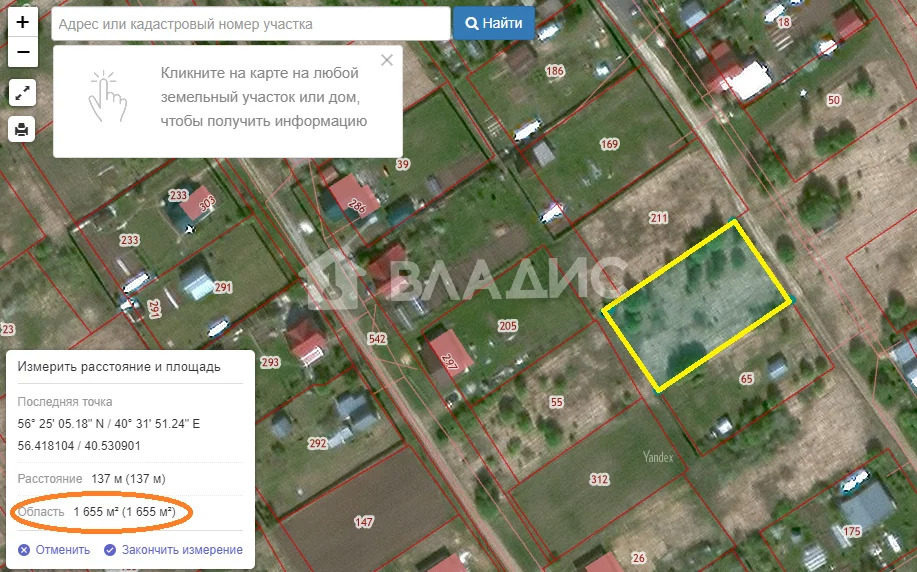Zoom out with the minus button

point(22,52)
